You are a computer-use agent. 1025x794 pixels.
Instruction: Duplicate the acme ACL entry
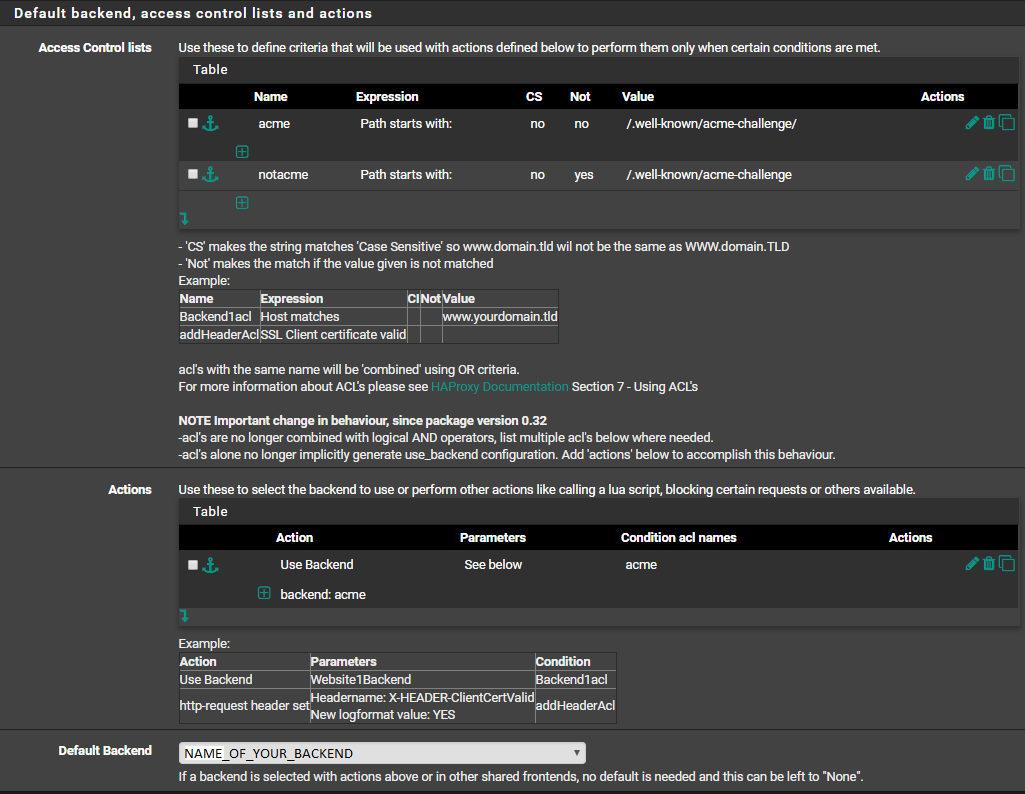[1006, 123]
